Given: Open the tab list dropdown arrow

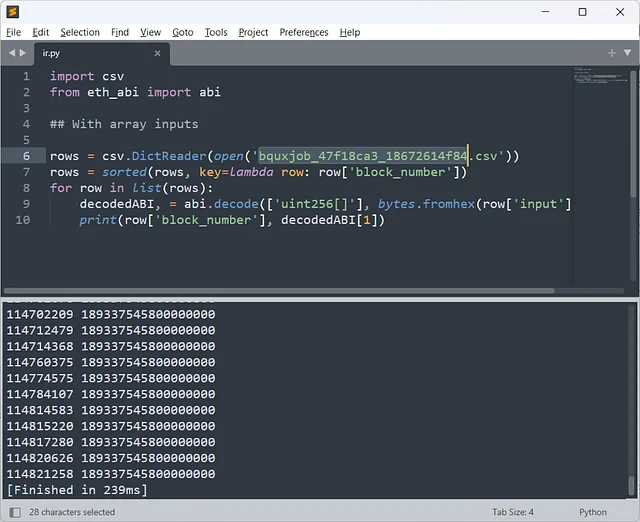Looking at the screenshot, I should pos(627,53).
